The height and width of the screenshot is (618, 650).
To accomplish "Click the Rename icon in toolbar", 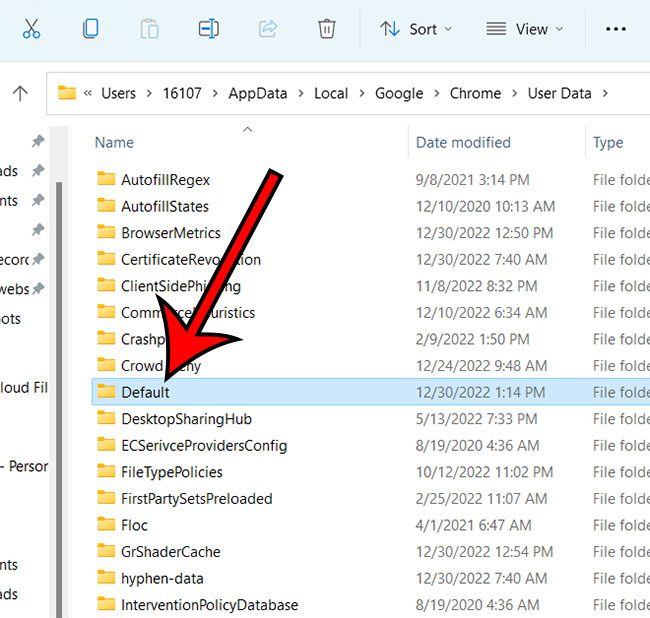I will pyautogui.click(x=208, y=29).
